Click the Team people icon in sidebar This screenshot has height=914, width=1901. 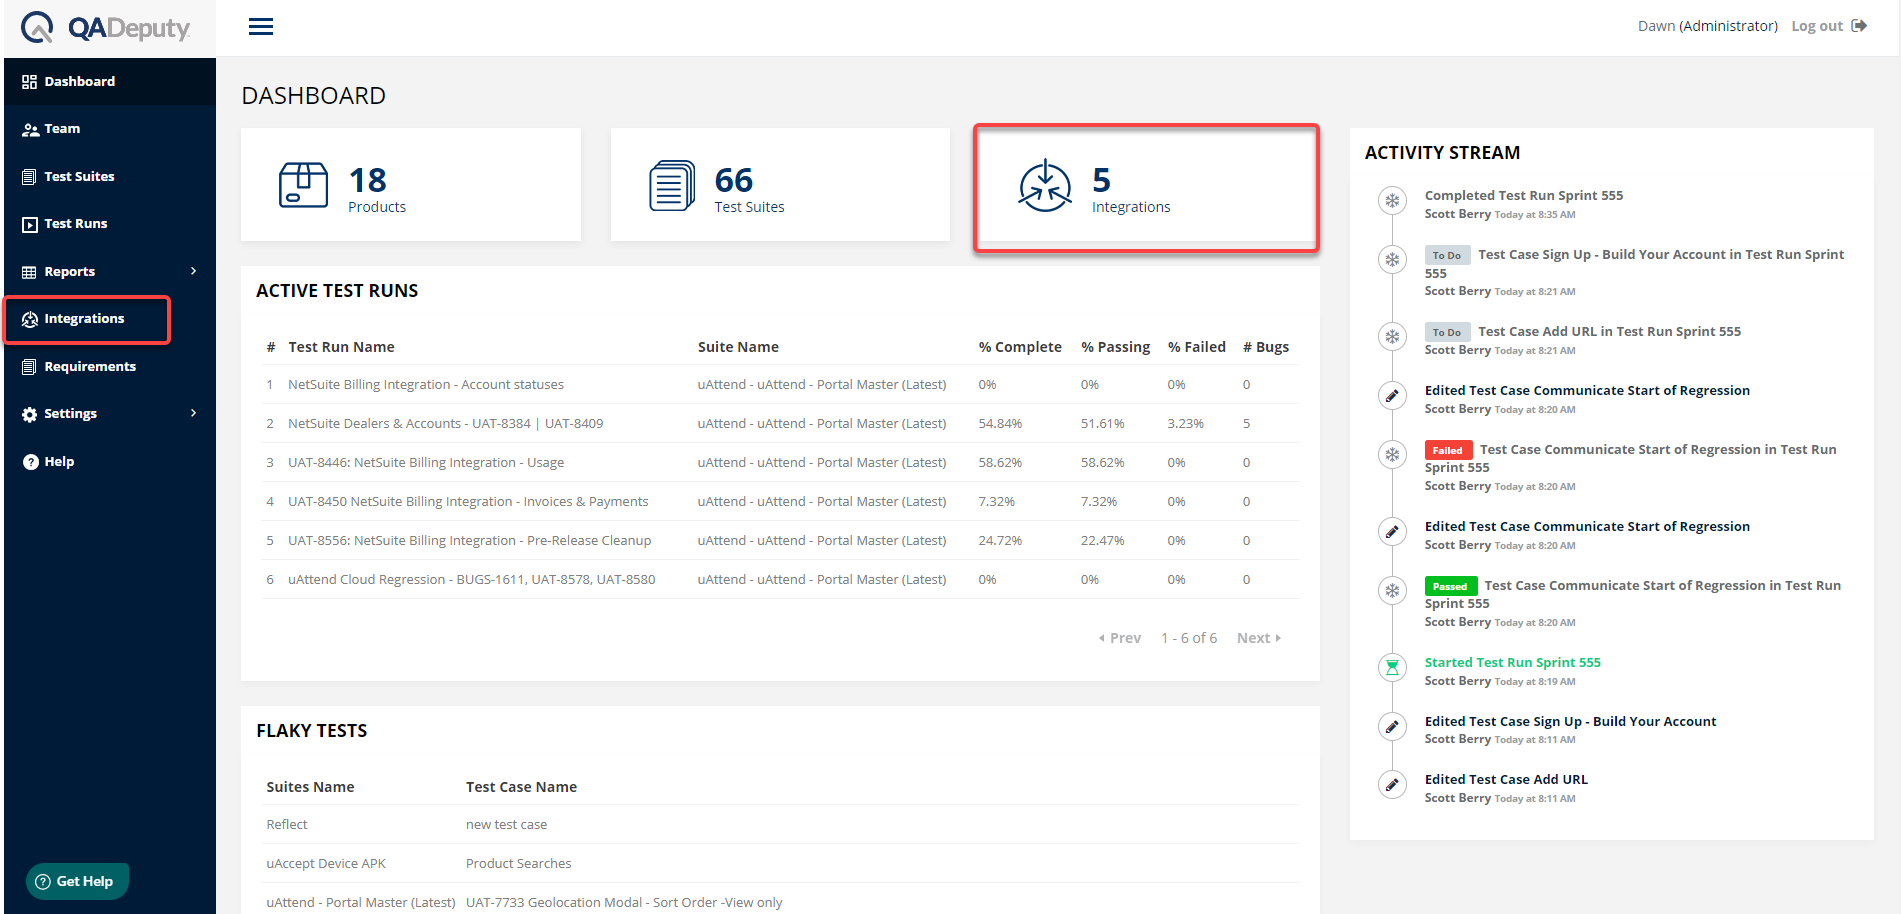(30, 129)
